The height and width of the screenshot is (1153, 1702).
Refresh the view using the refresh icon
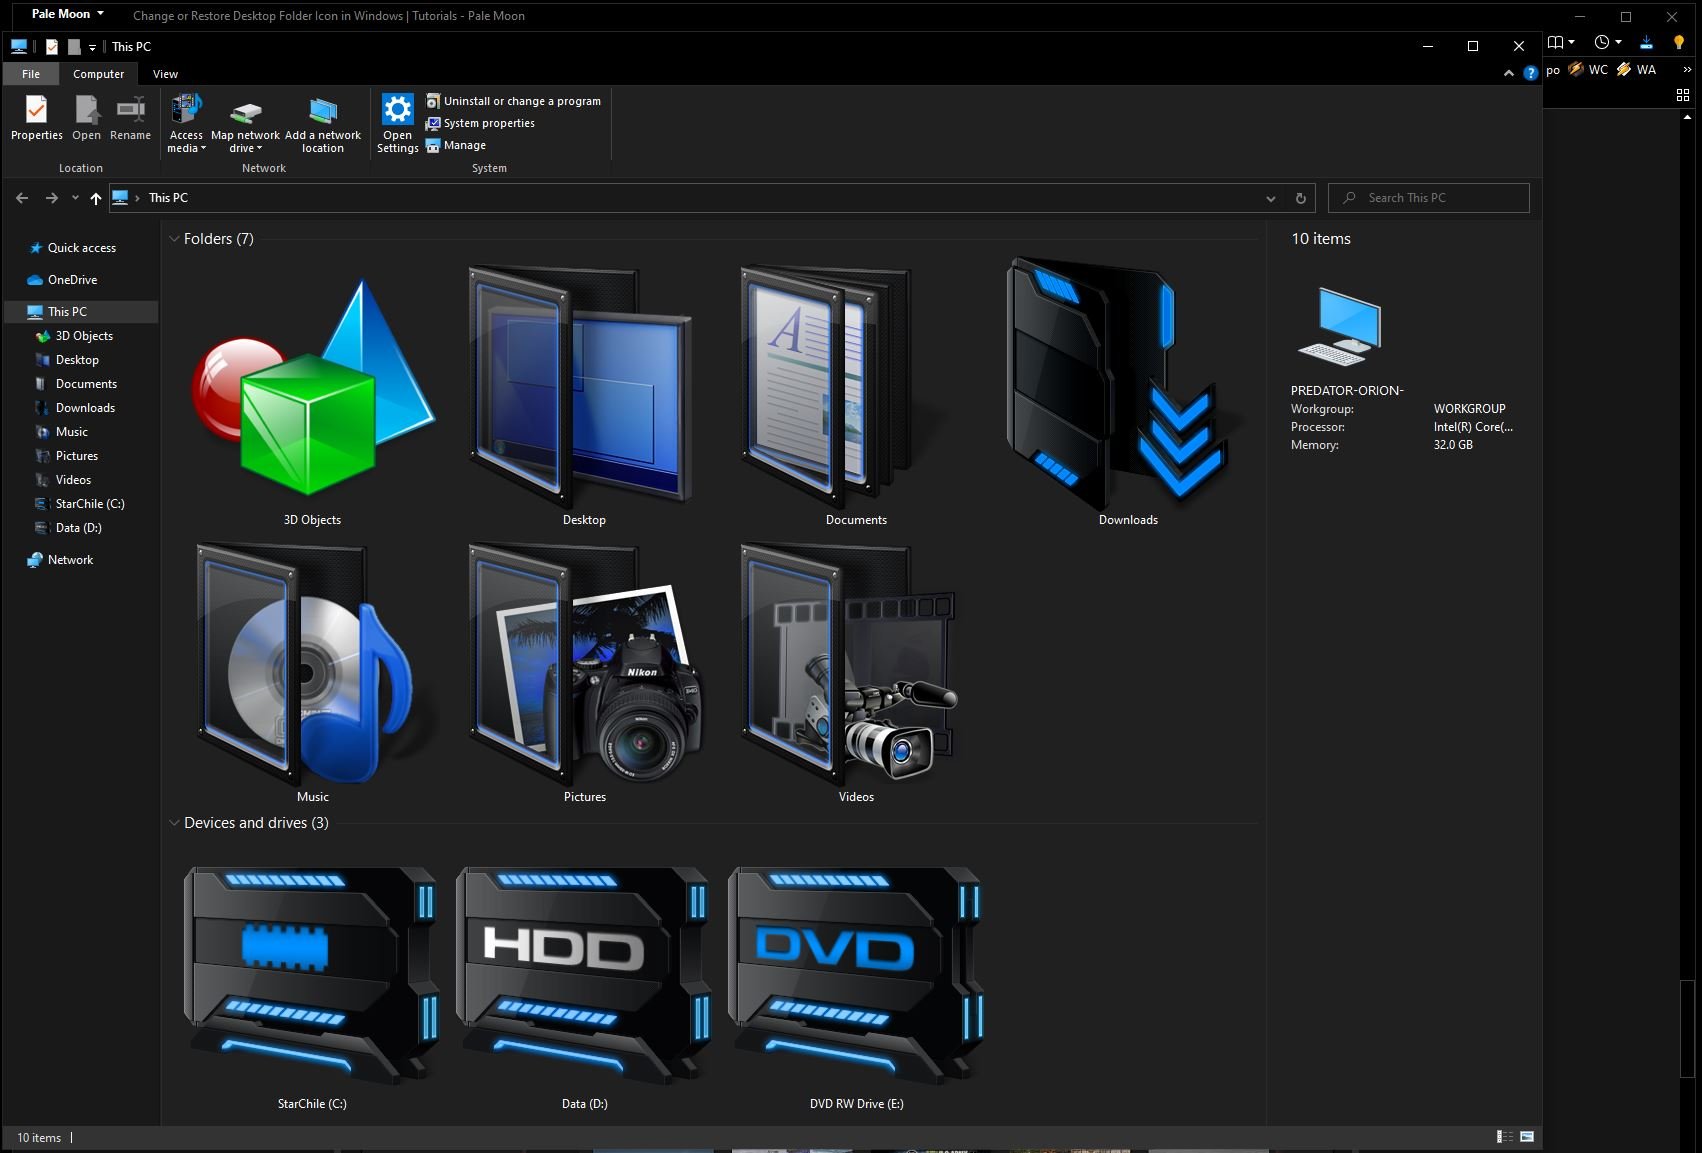coord(1300,197)
